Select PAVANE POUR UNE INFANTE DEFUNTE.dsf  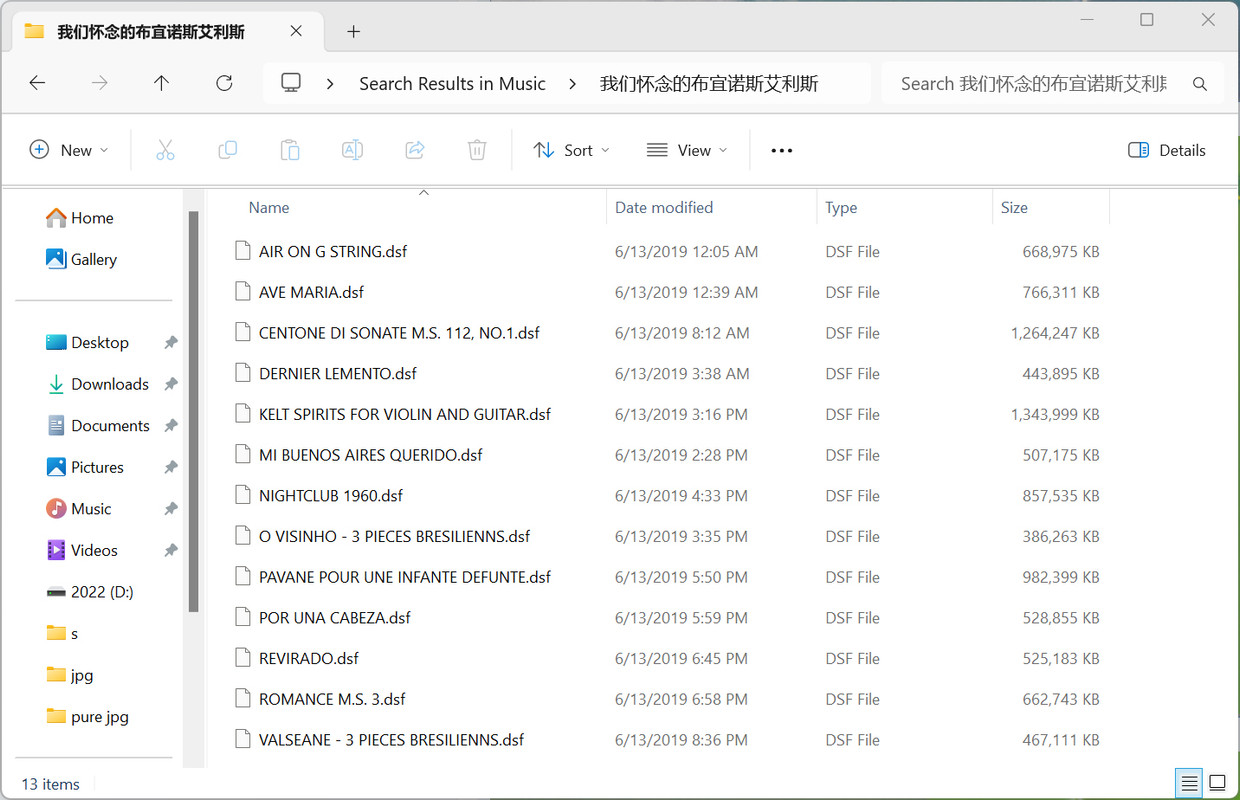pyautogui.click(x=405, y=577)
